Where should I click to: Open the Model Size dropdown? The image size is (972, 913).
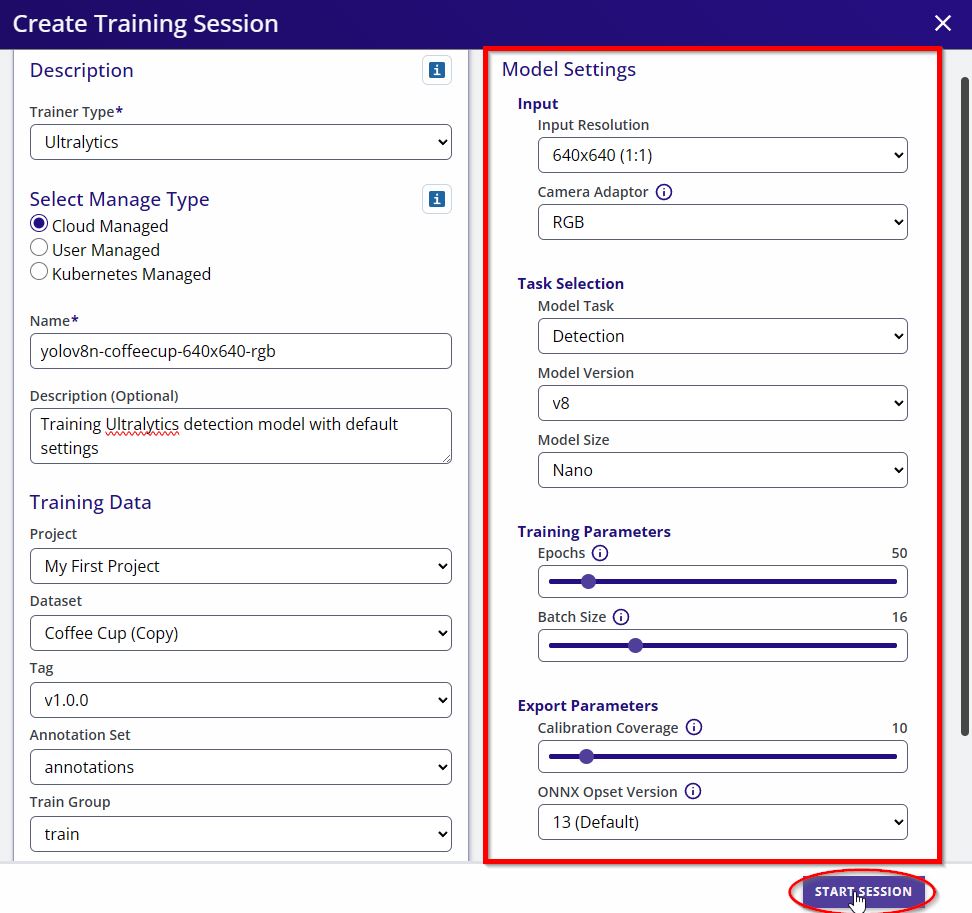722,469
